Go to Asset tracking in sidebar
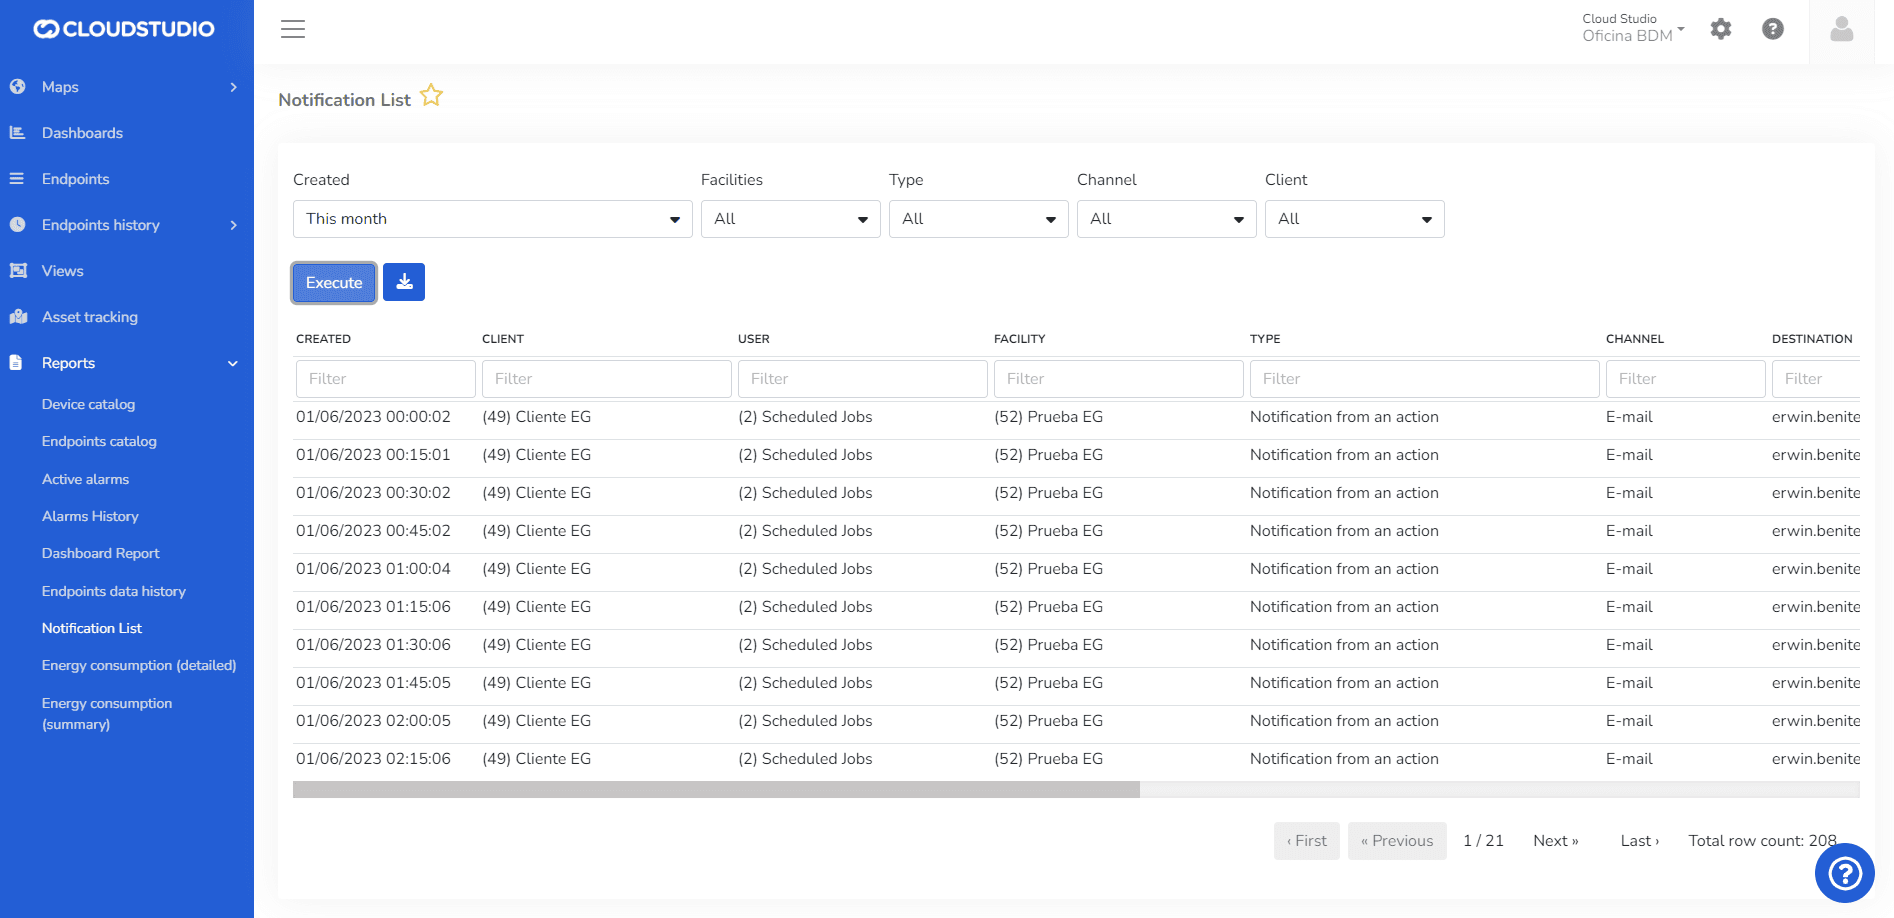The width and height of the screenshot is (1894, 918). [90, 317]
